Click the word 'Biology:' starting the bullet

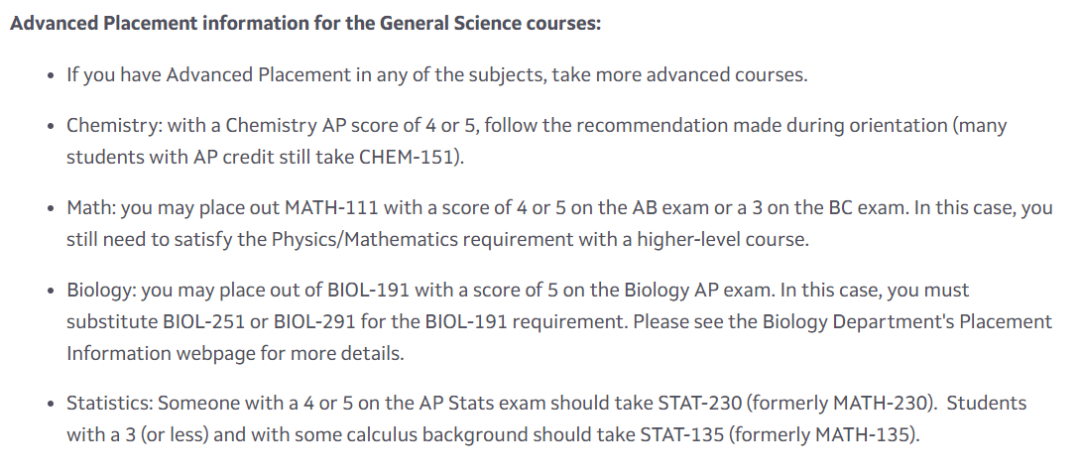coord(101,290)
